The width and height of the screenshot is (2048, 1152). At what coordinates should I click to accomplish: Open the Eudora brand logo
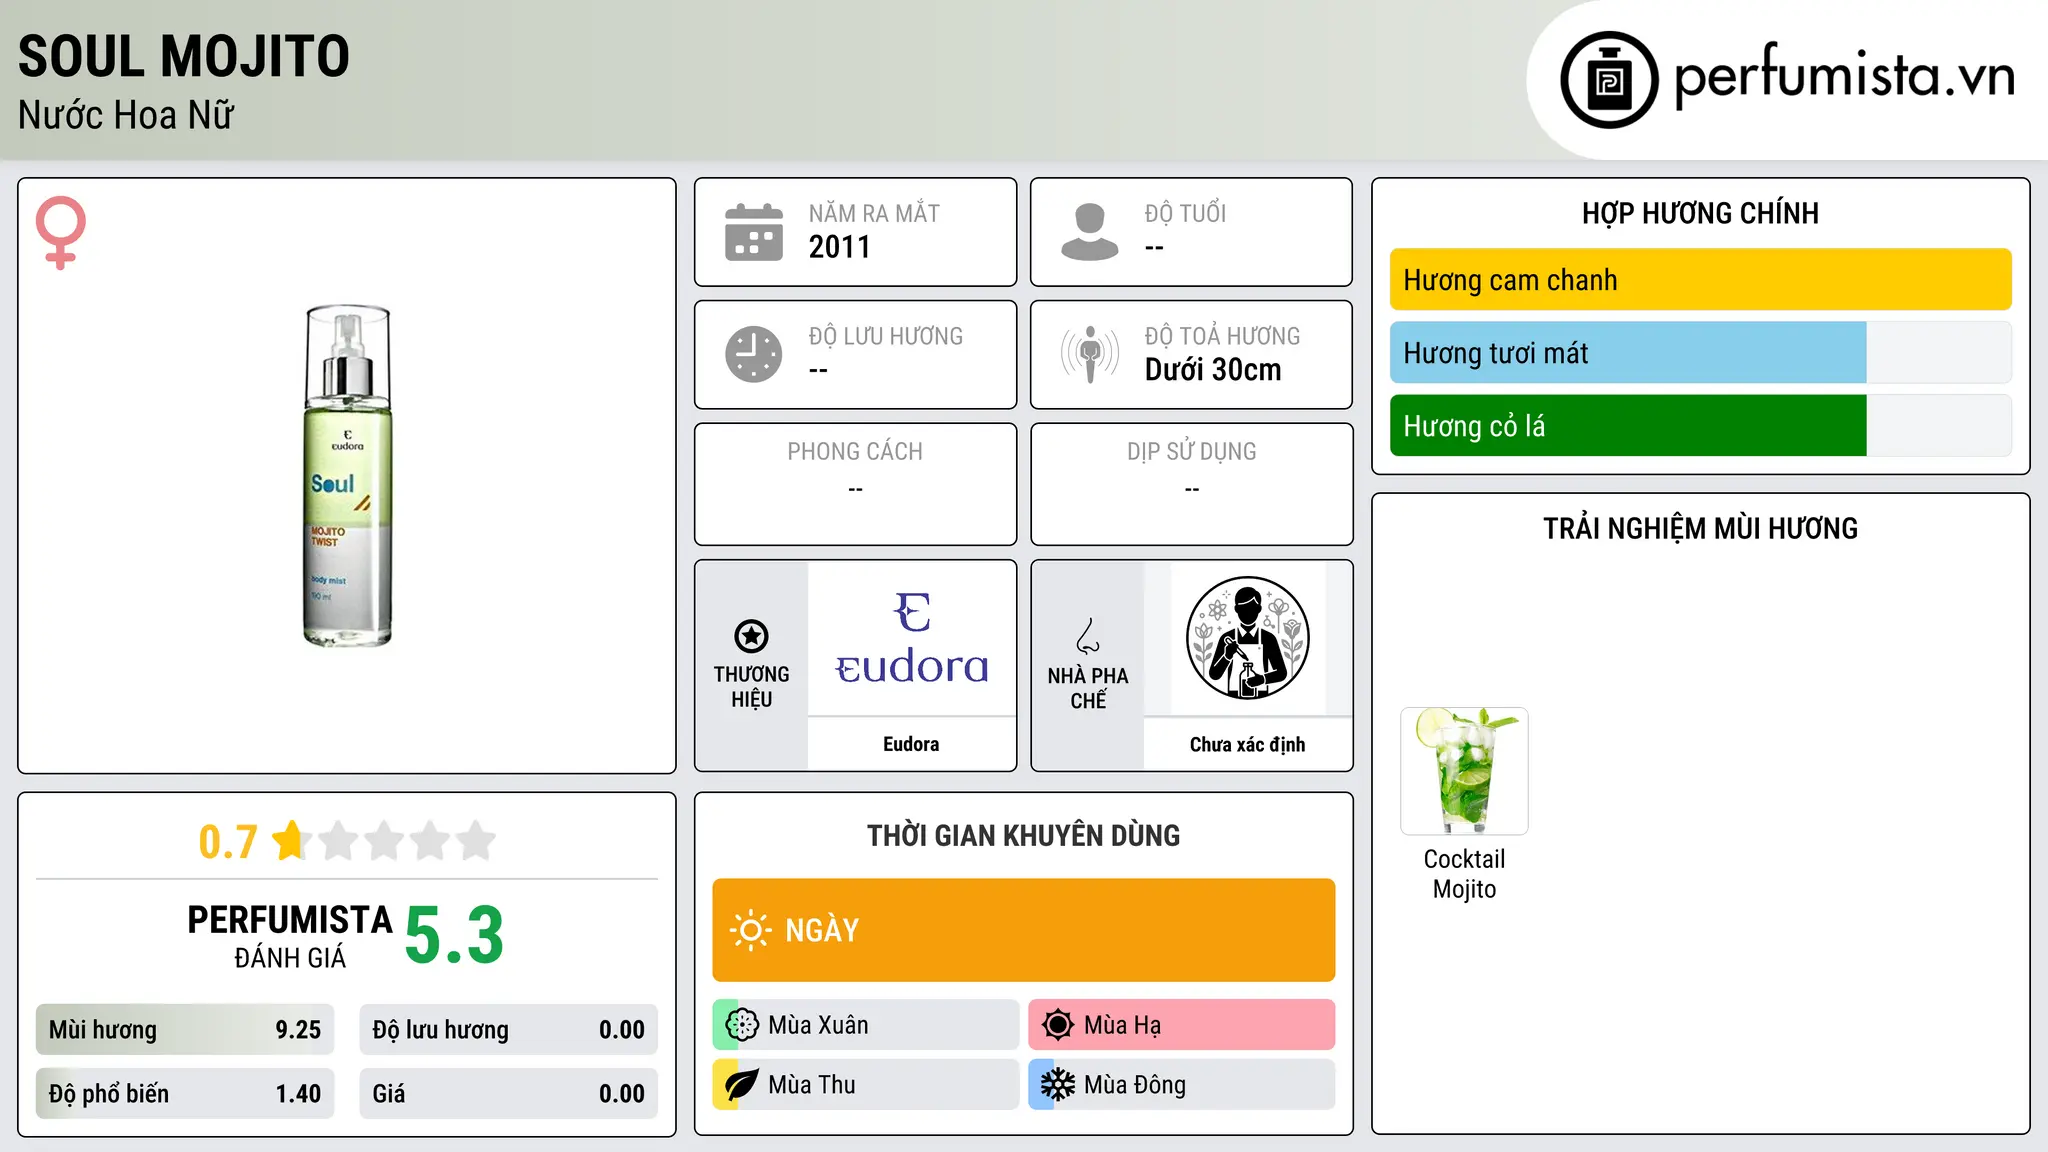pos(912,639)
